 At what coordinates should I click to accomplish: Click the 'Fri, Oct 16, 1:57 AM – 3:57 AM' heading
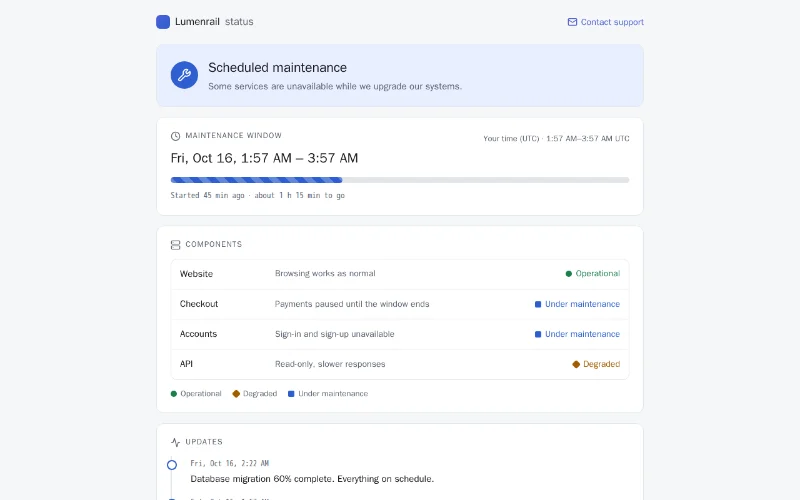tap(264, 158)
